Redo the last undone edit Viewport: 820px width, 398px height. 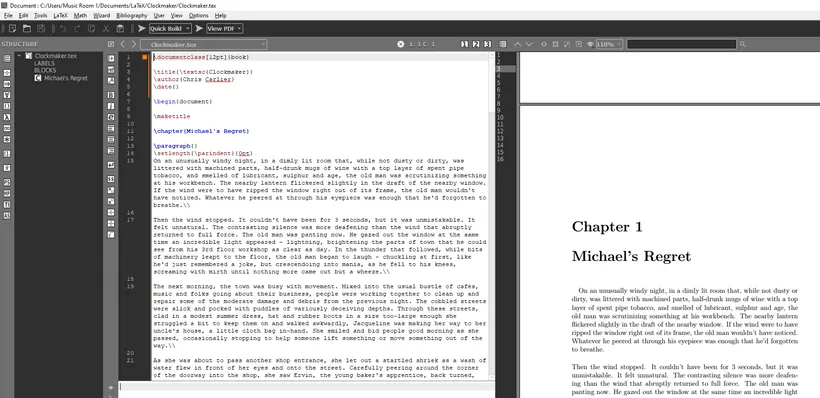tap(77, 28)
